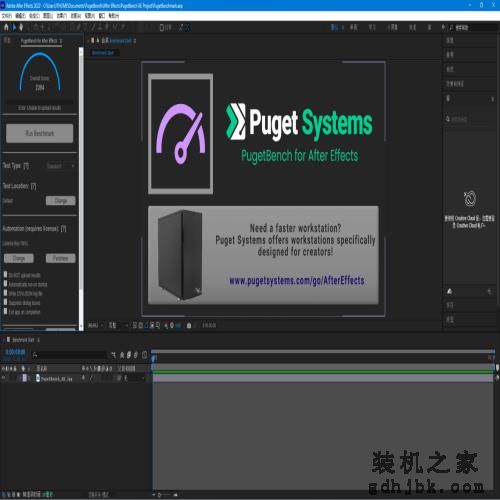Click the graph editor icon in the timeline
The width and height of the screenshot is (500, 500).
tap(144, 355)
